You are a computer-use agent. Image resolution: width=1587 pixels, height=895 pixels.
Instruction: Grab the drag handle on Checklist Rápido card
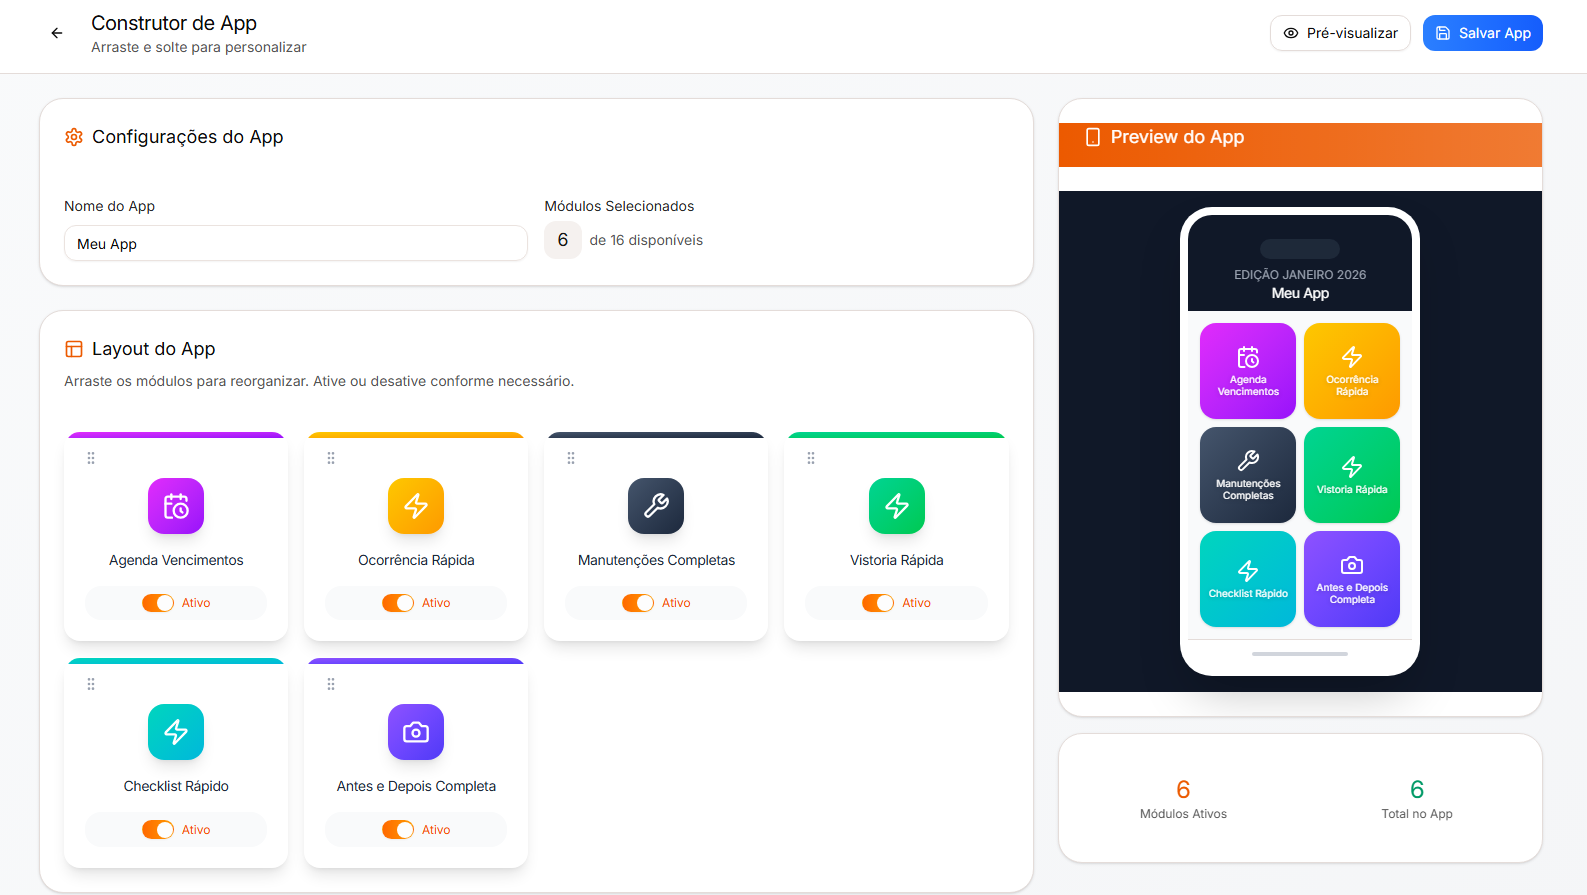(x=91, y=684)
